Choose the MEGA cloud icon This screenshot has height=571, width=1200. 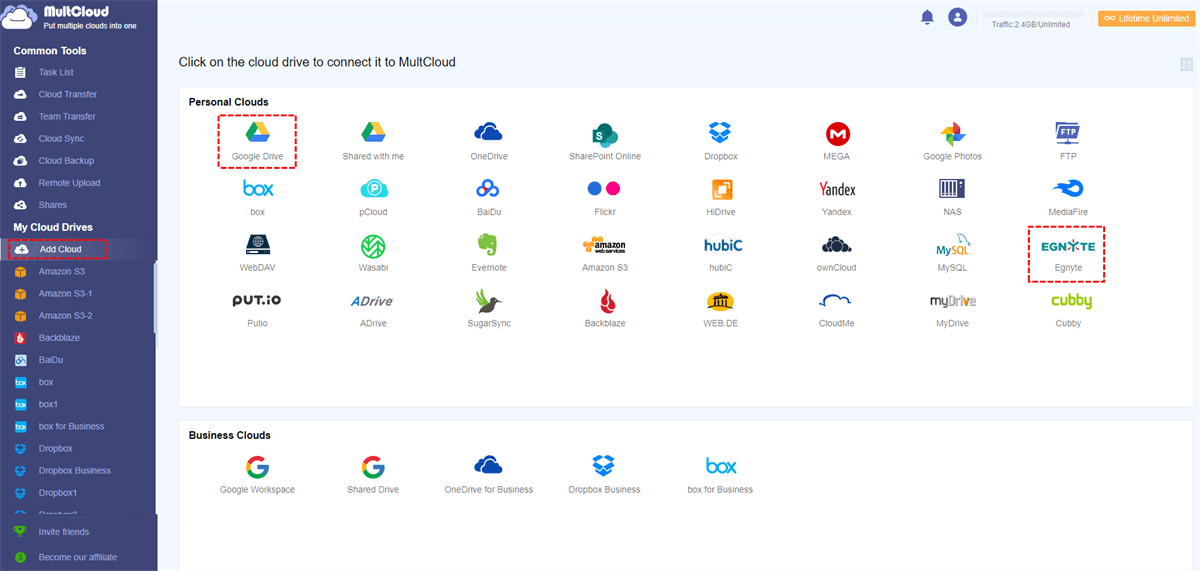tap(837, 133)
